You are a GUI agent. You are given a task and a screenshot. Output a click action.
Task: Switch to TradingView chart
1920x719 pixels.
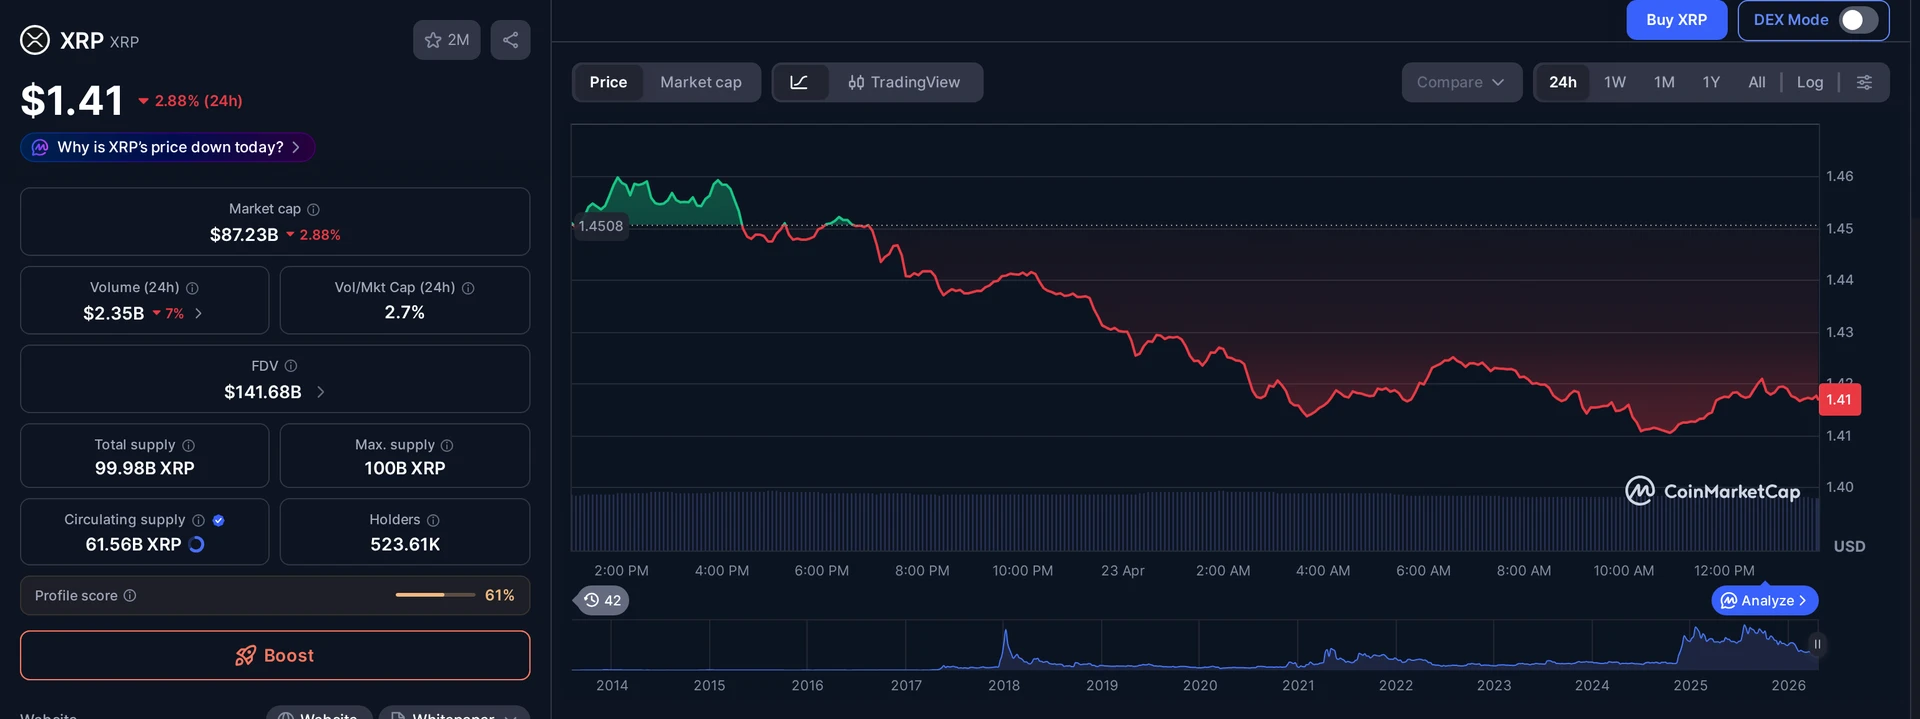(x=905, y=82)
